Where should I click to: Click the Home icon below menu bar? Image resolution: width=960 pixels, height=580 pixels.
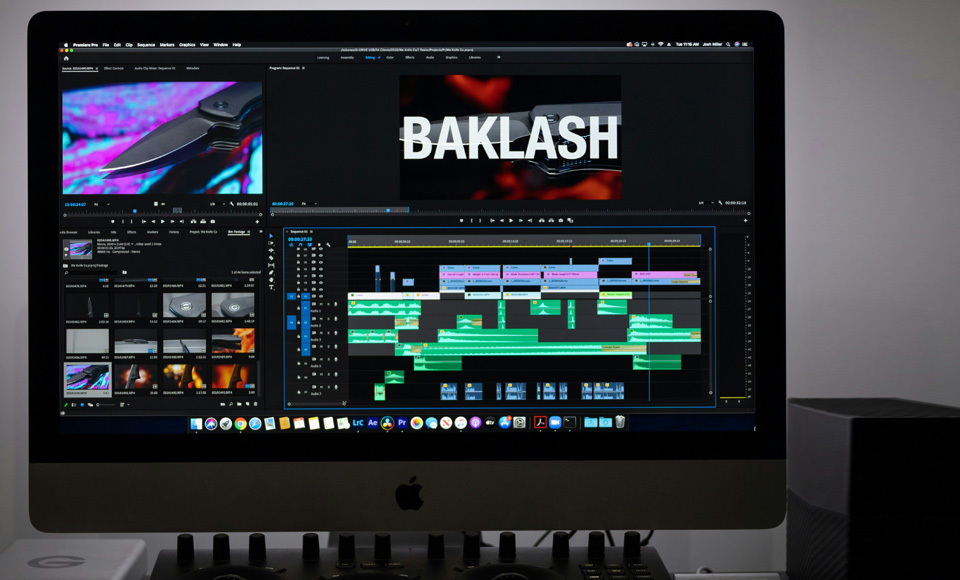click(67, 58)
